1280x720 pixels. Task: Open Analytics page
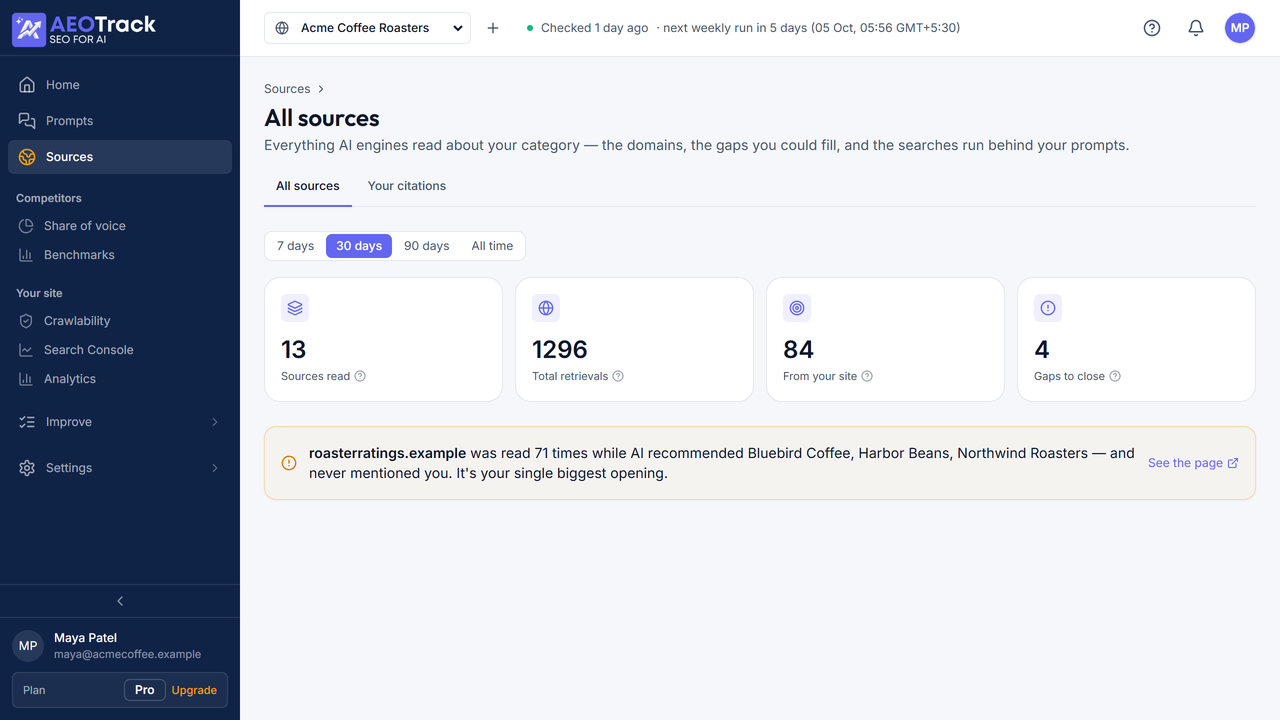click(120, 379)
